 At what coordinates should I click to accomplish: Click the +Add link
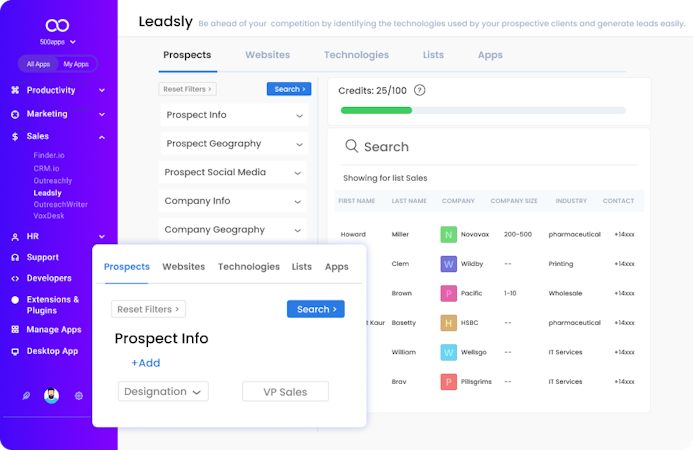145,363
